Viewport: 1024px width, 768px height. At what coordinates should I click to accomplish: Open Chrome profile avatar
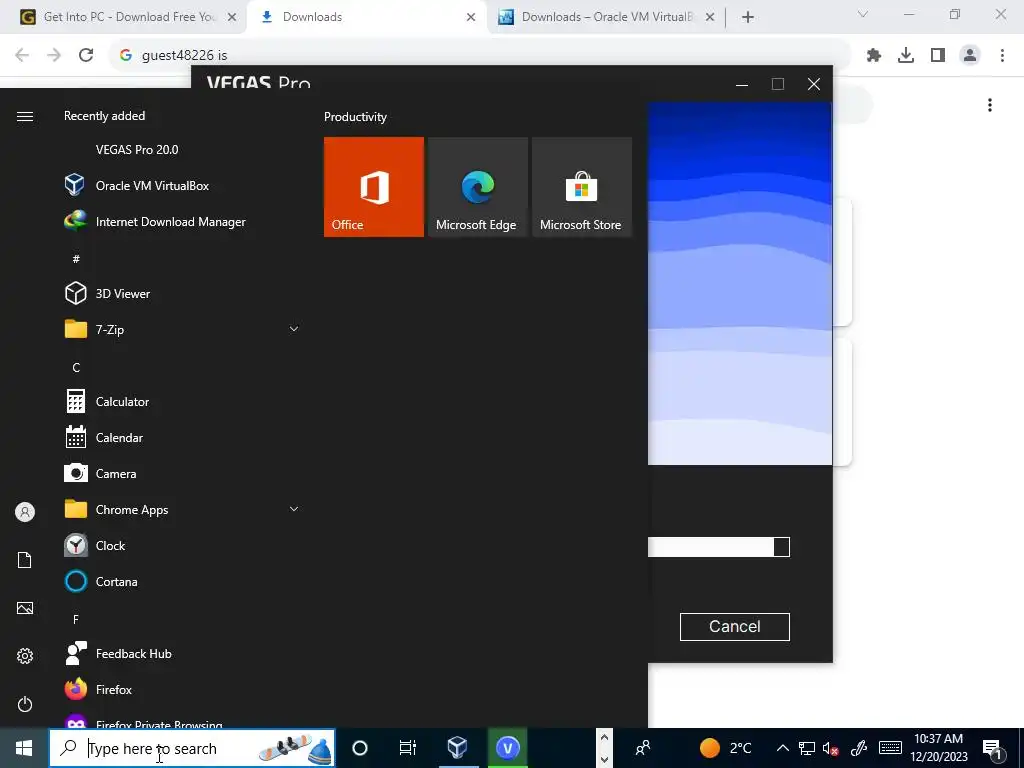point(970,56)
